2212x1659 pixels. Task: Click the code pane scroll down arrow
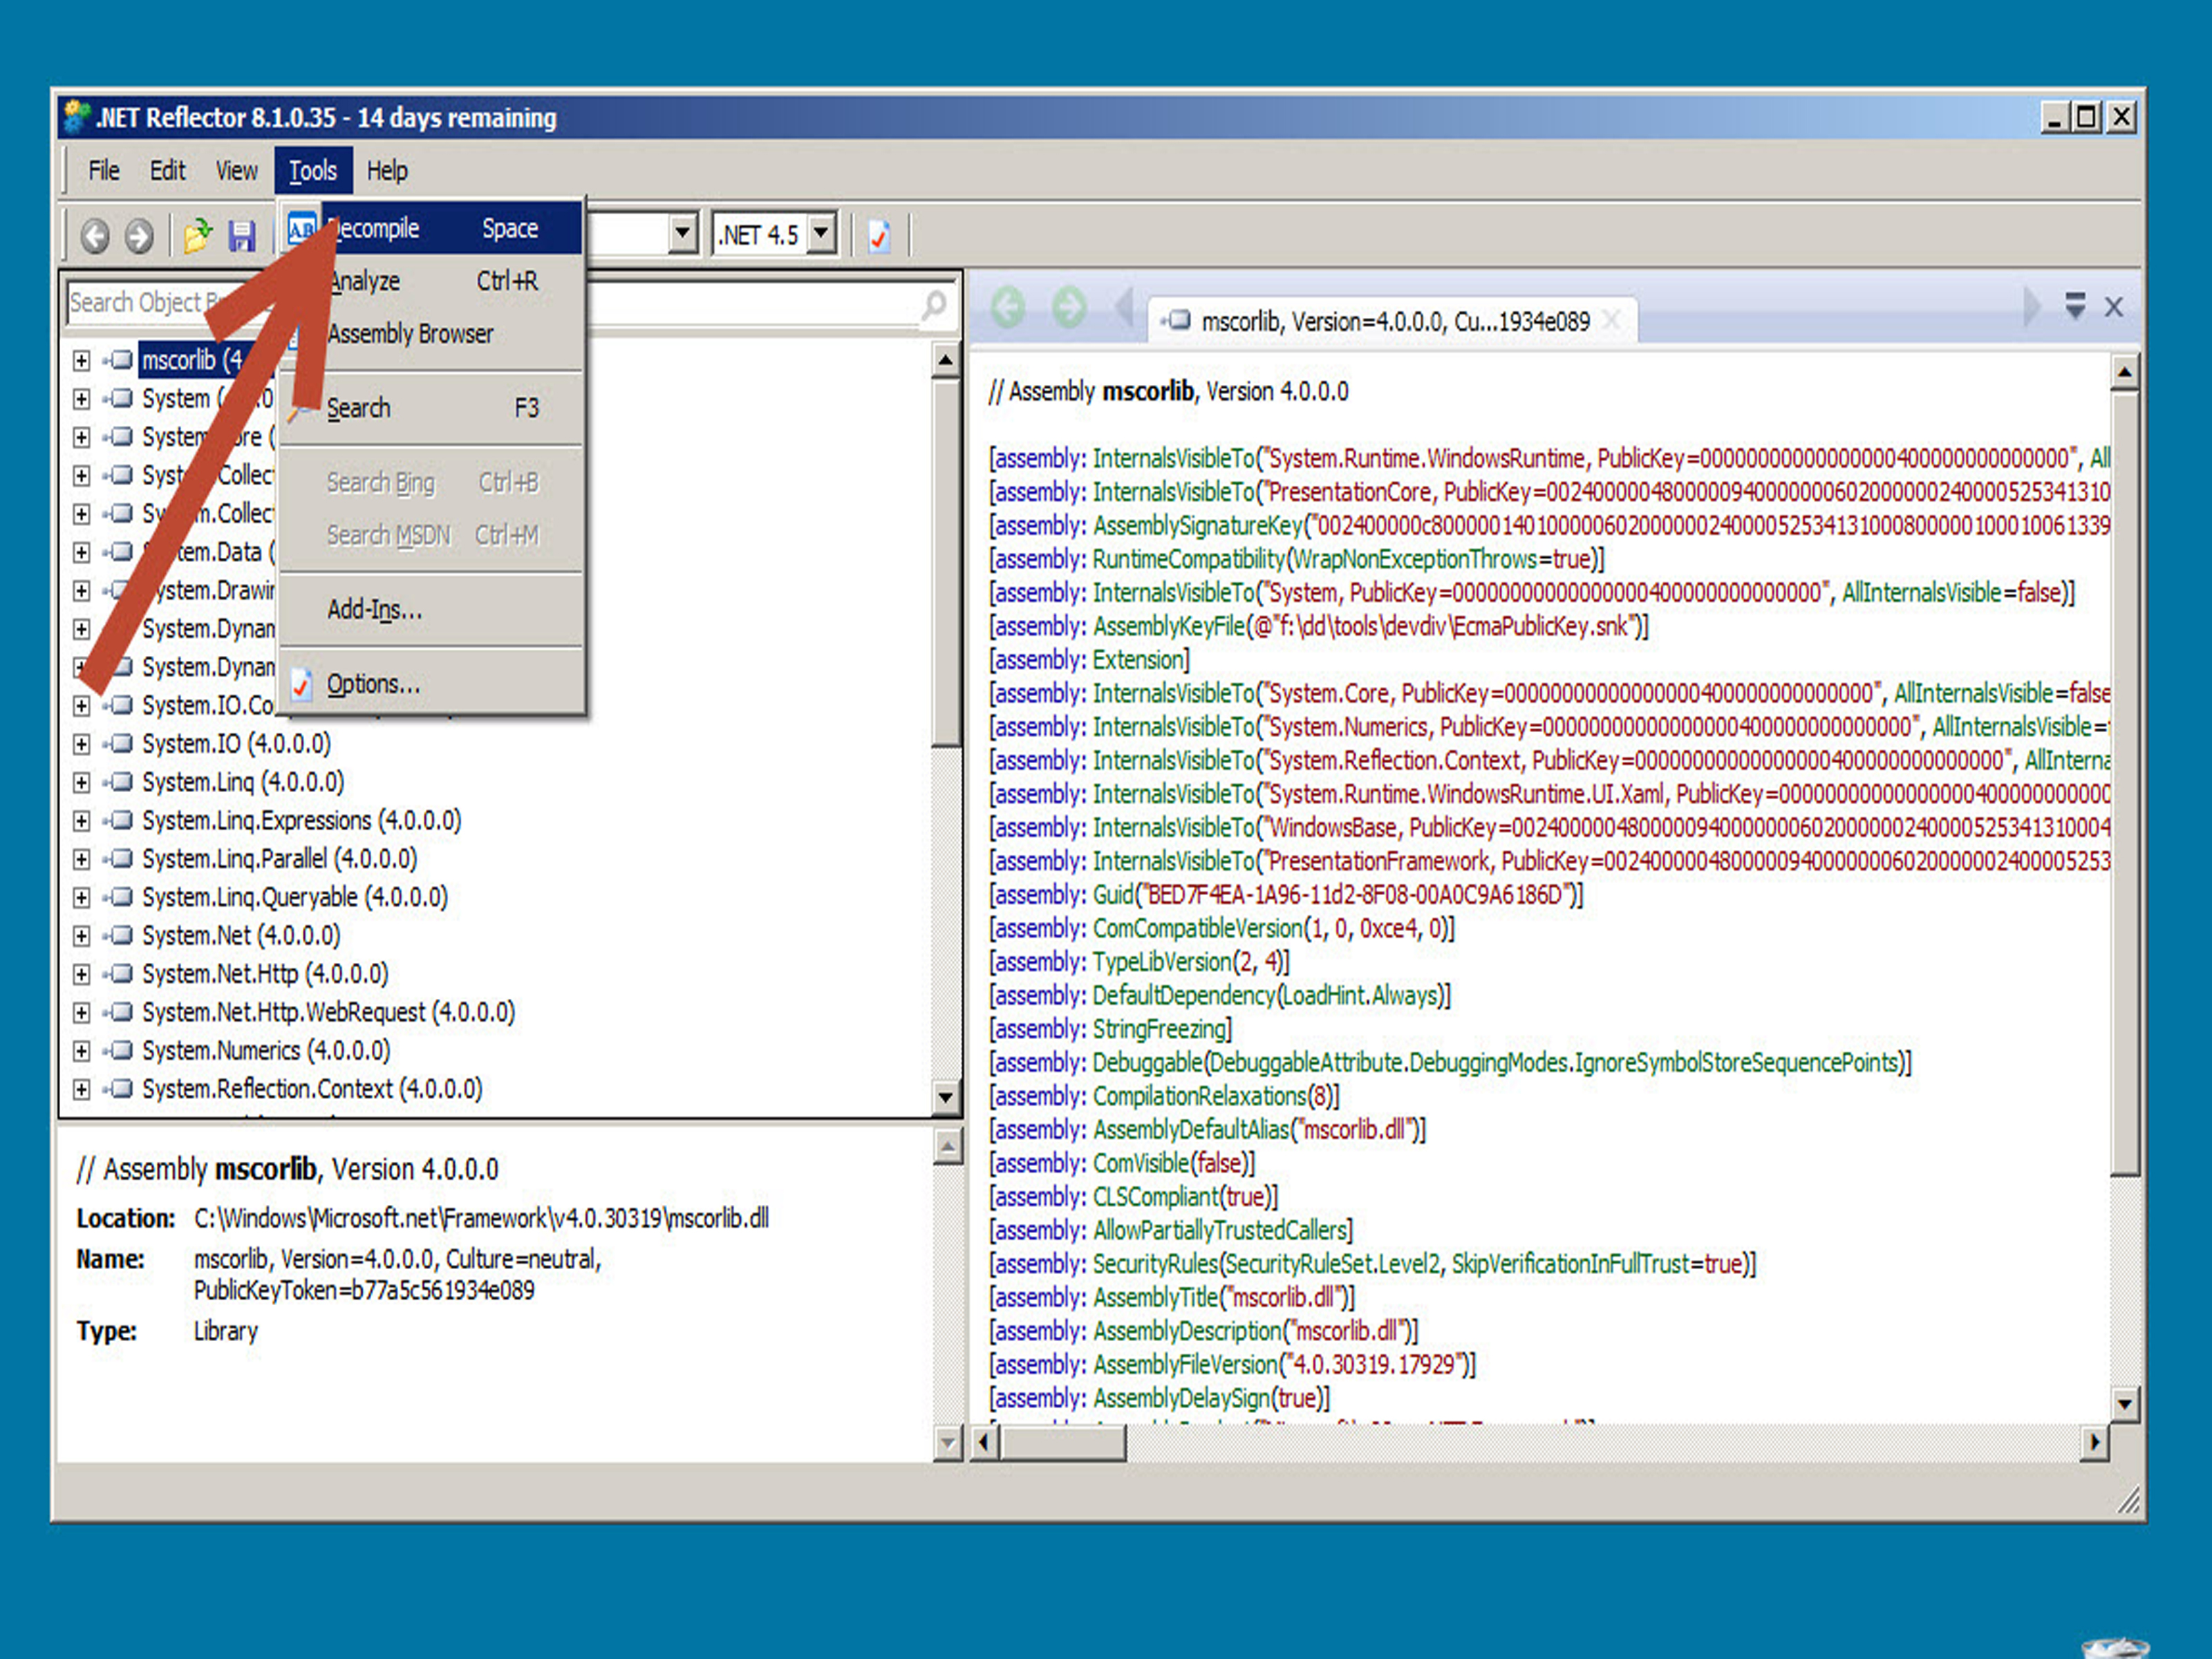tap(2125, 1404)
